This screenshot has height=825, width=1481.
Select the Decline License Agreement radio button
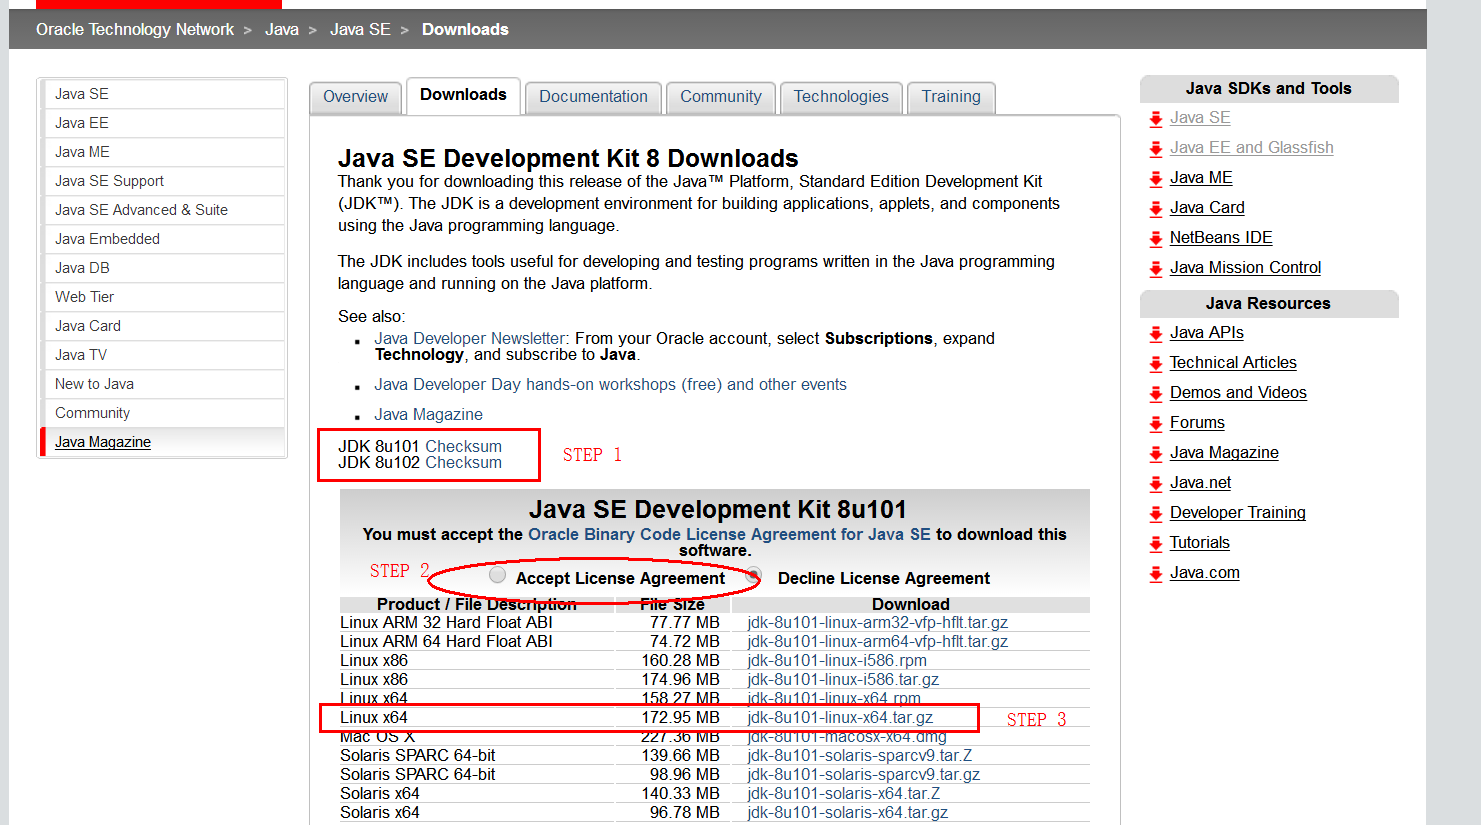point(753,575)
